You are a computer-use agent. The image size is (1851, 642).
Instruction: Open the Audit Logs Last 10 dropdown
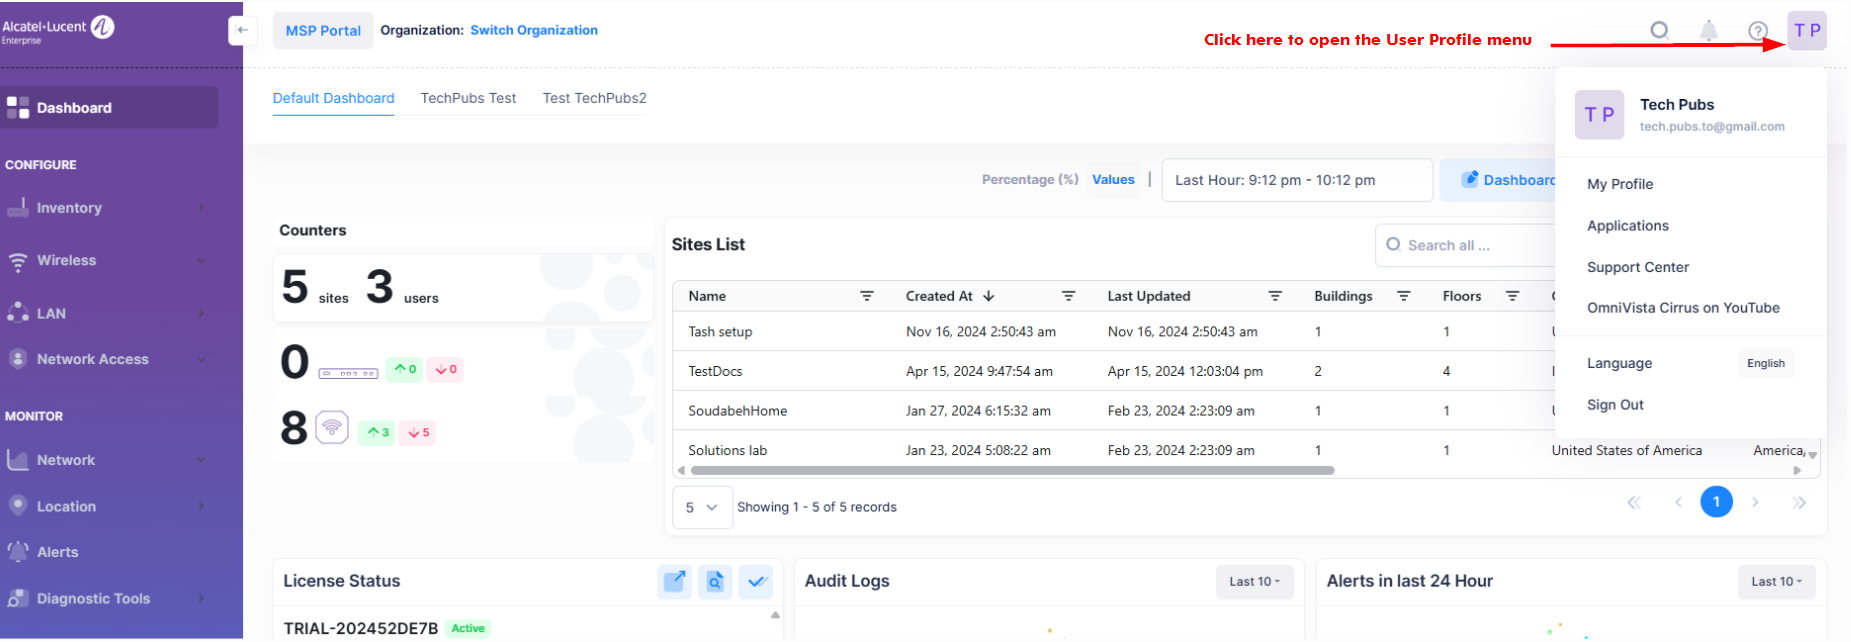click(1254, 582)
